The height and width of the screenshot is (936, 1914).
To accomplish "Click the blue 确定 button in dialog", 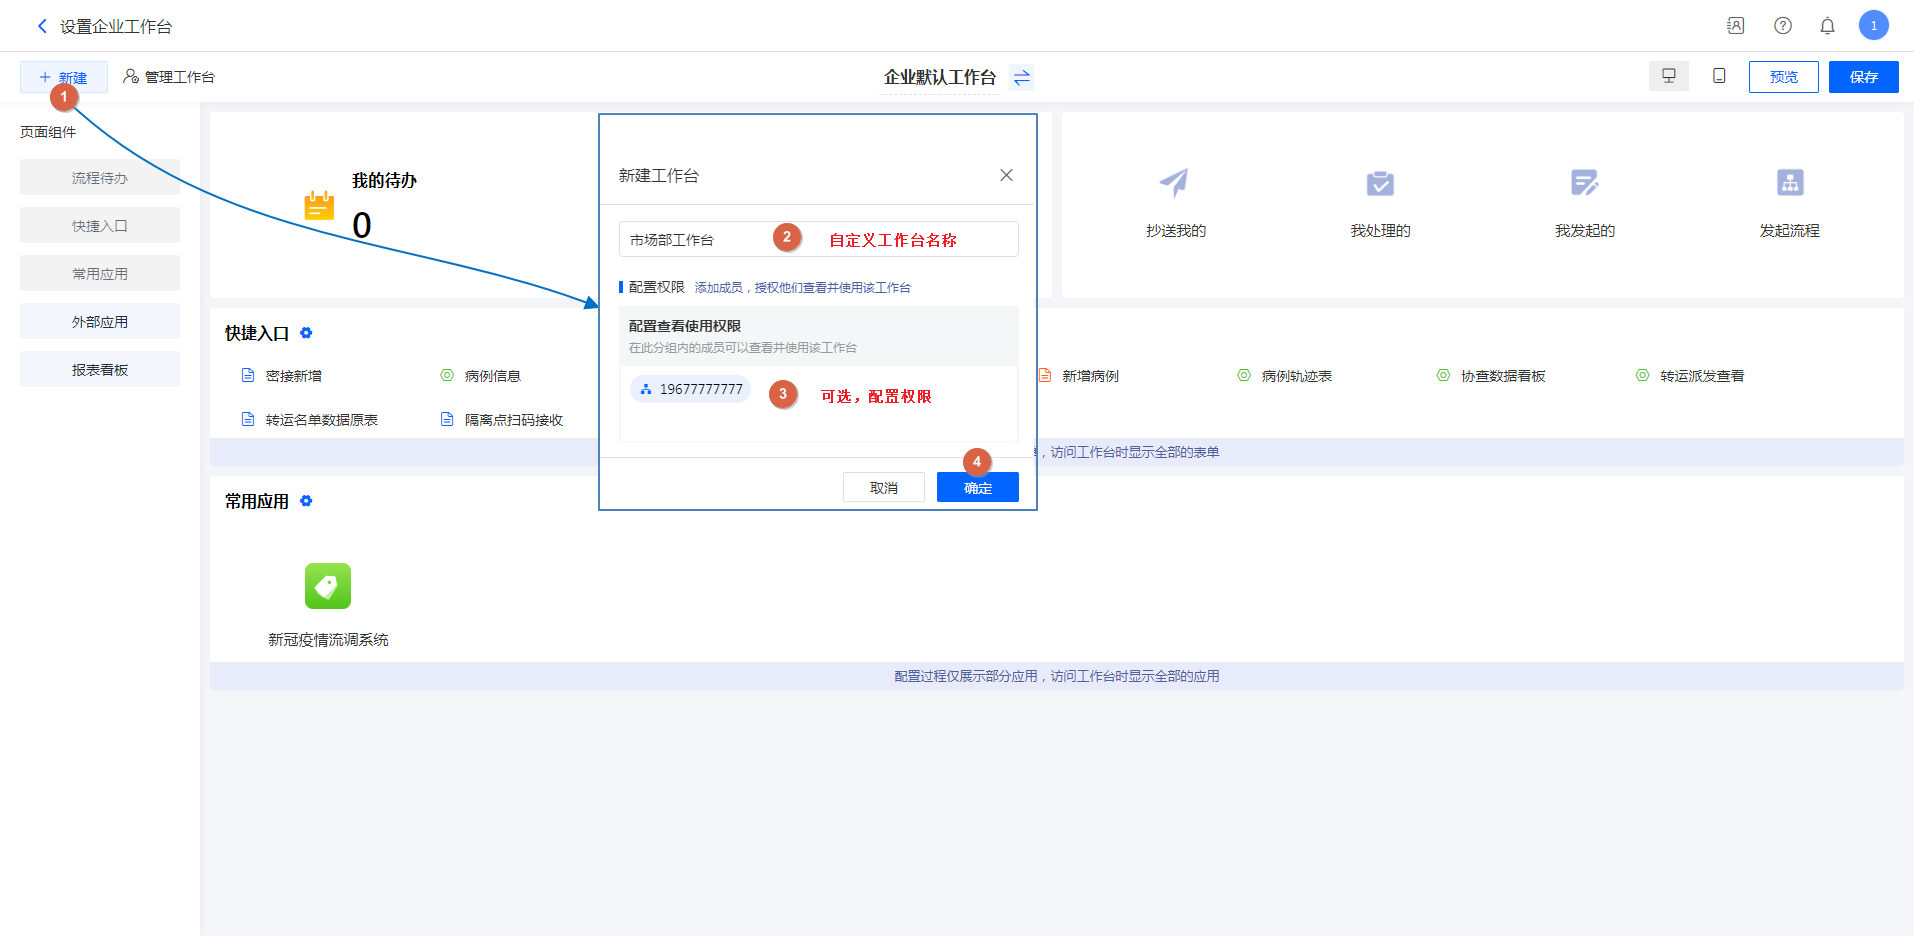I will click(977, 488).
